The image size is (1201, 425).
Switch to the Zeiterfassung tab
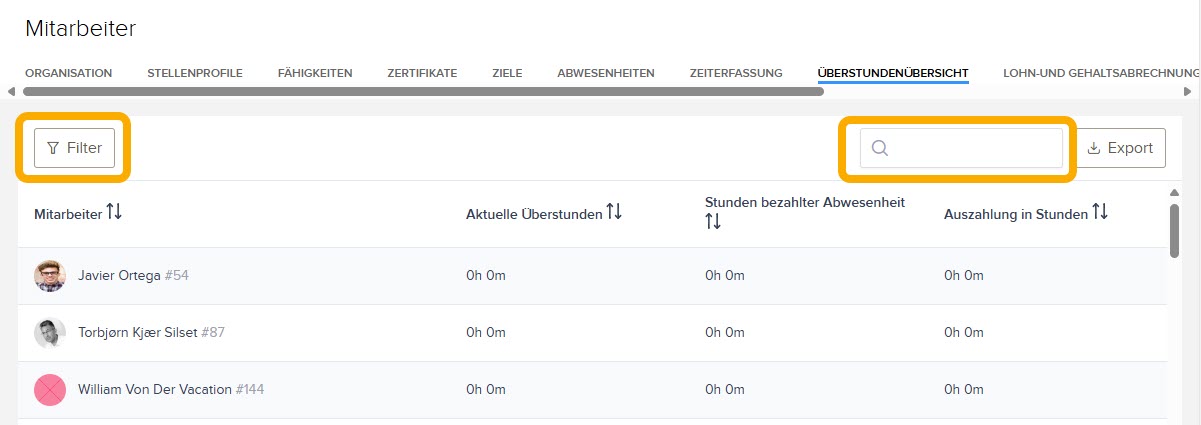[x=736, y=73]
